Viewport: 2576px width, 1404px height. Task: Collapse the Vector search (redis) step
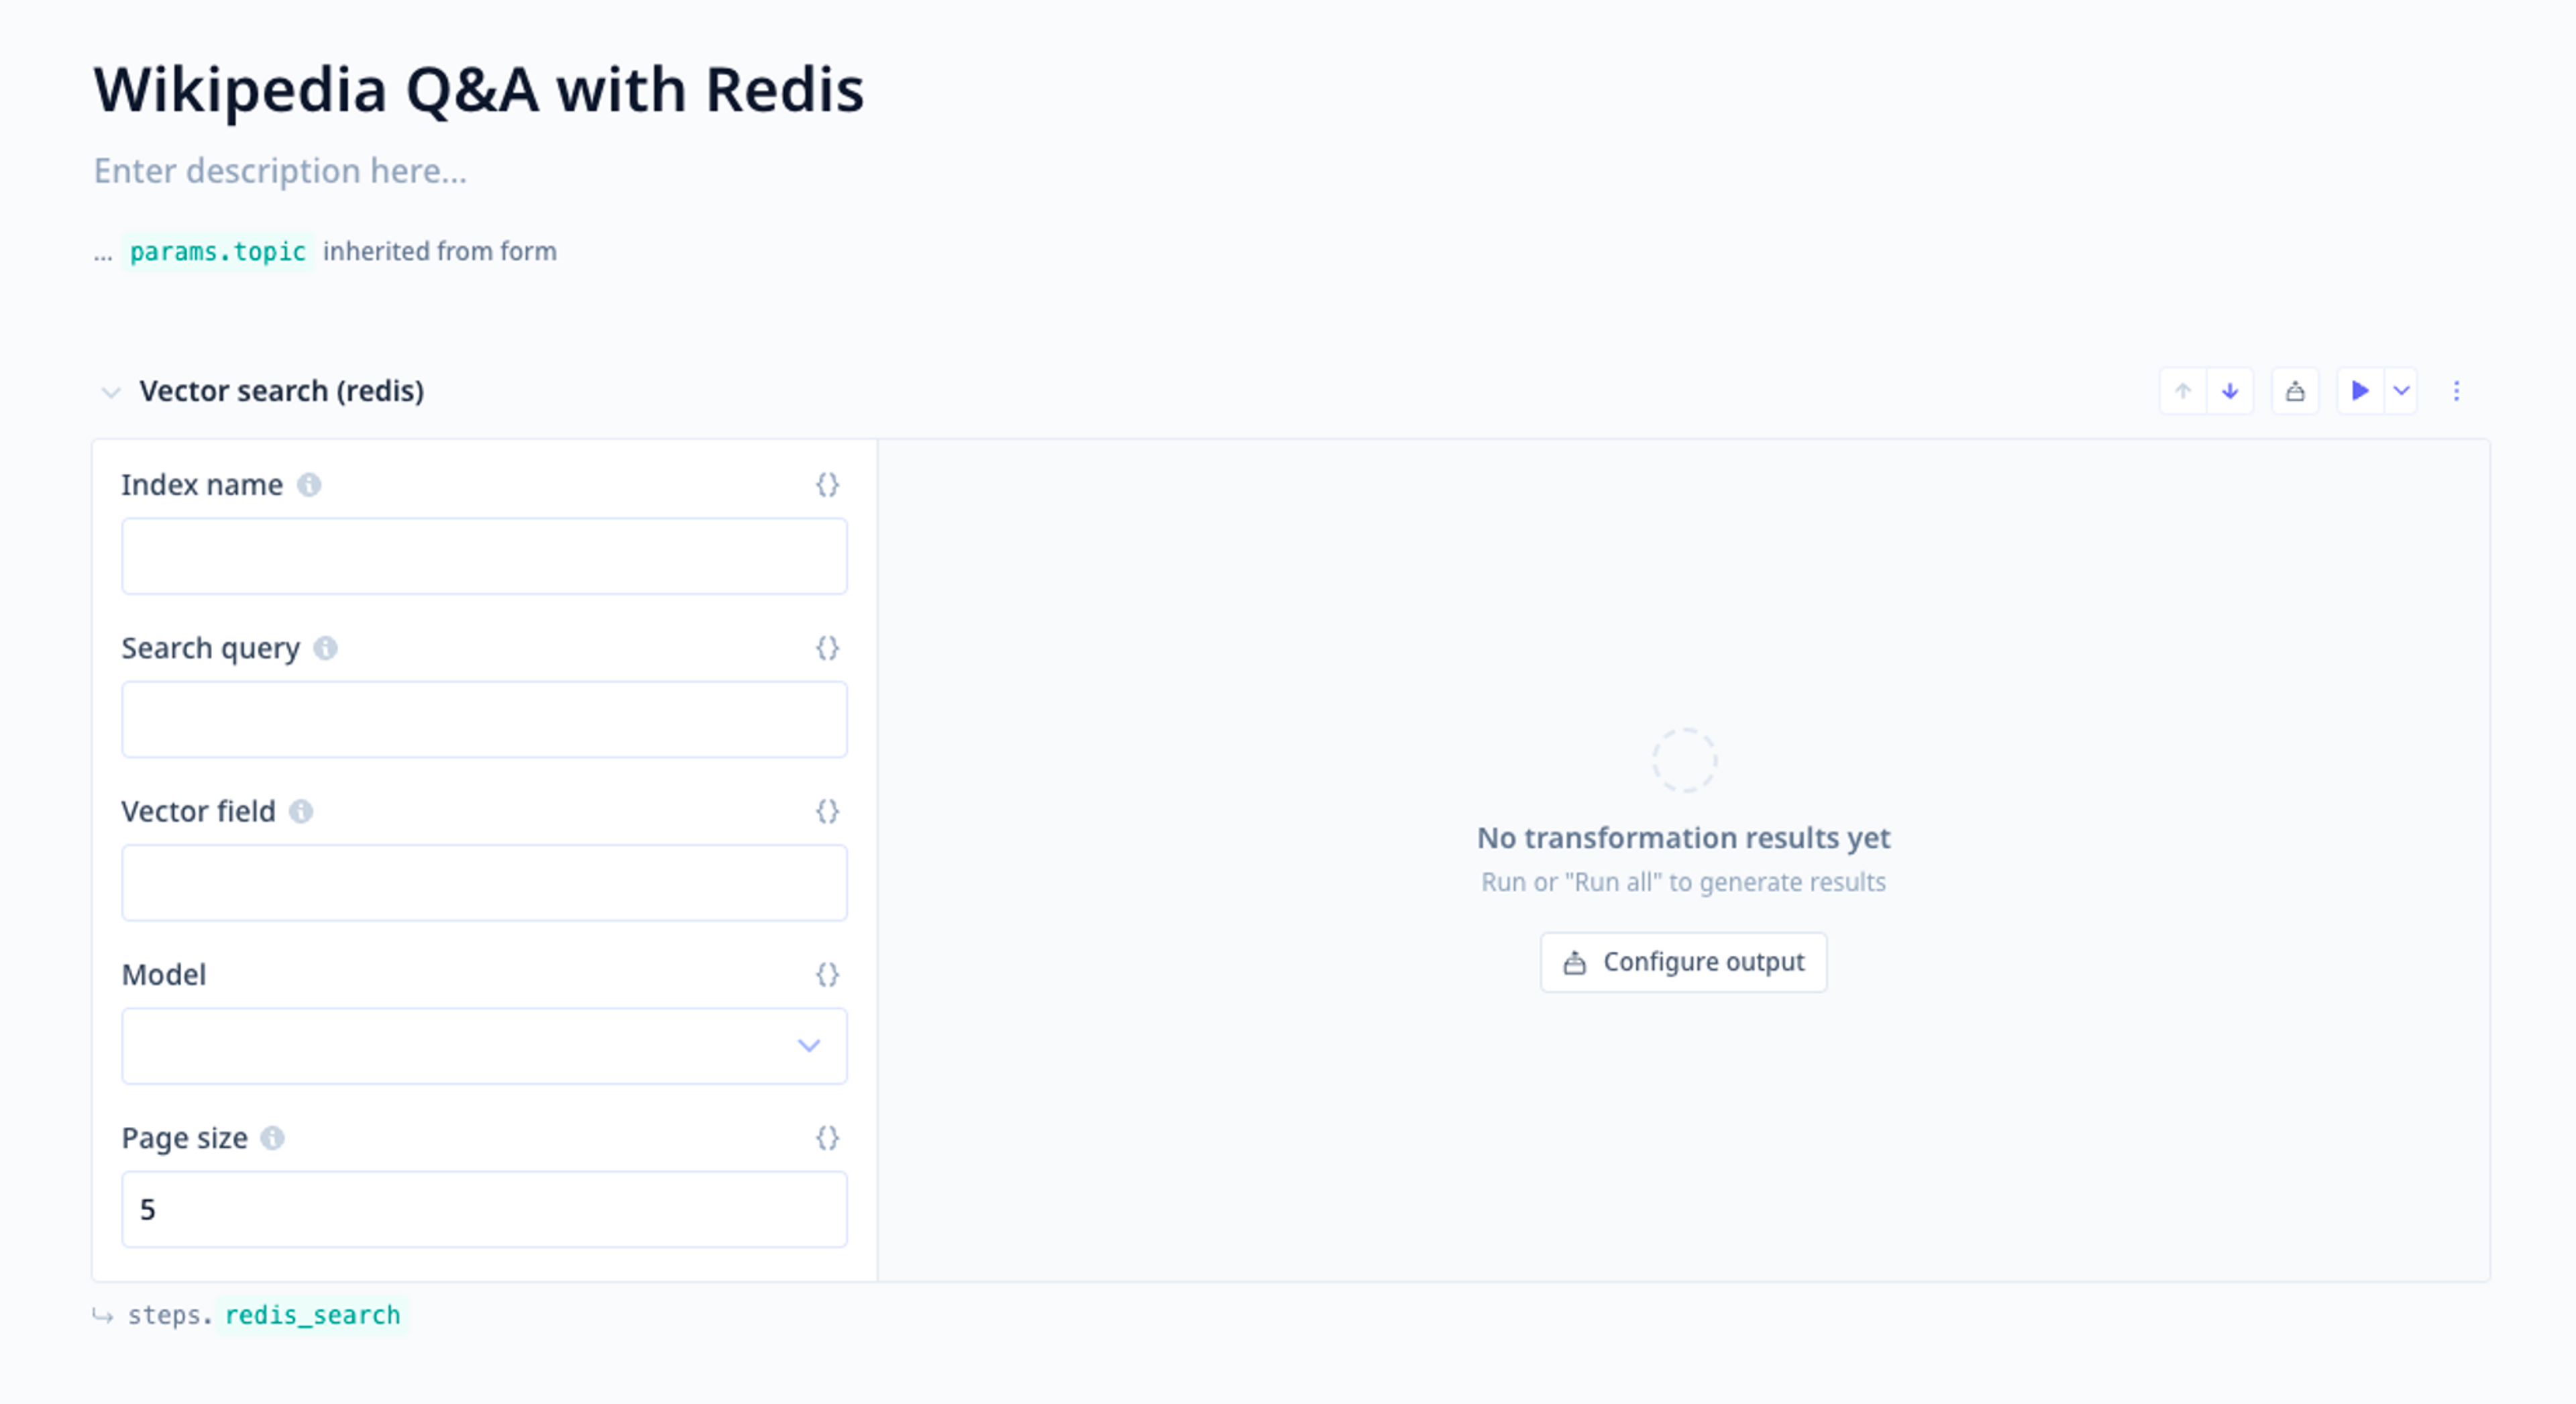[x=111, y=392]
